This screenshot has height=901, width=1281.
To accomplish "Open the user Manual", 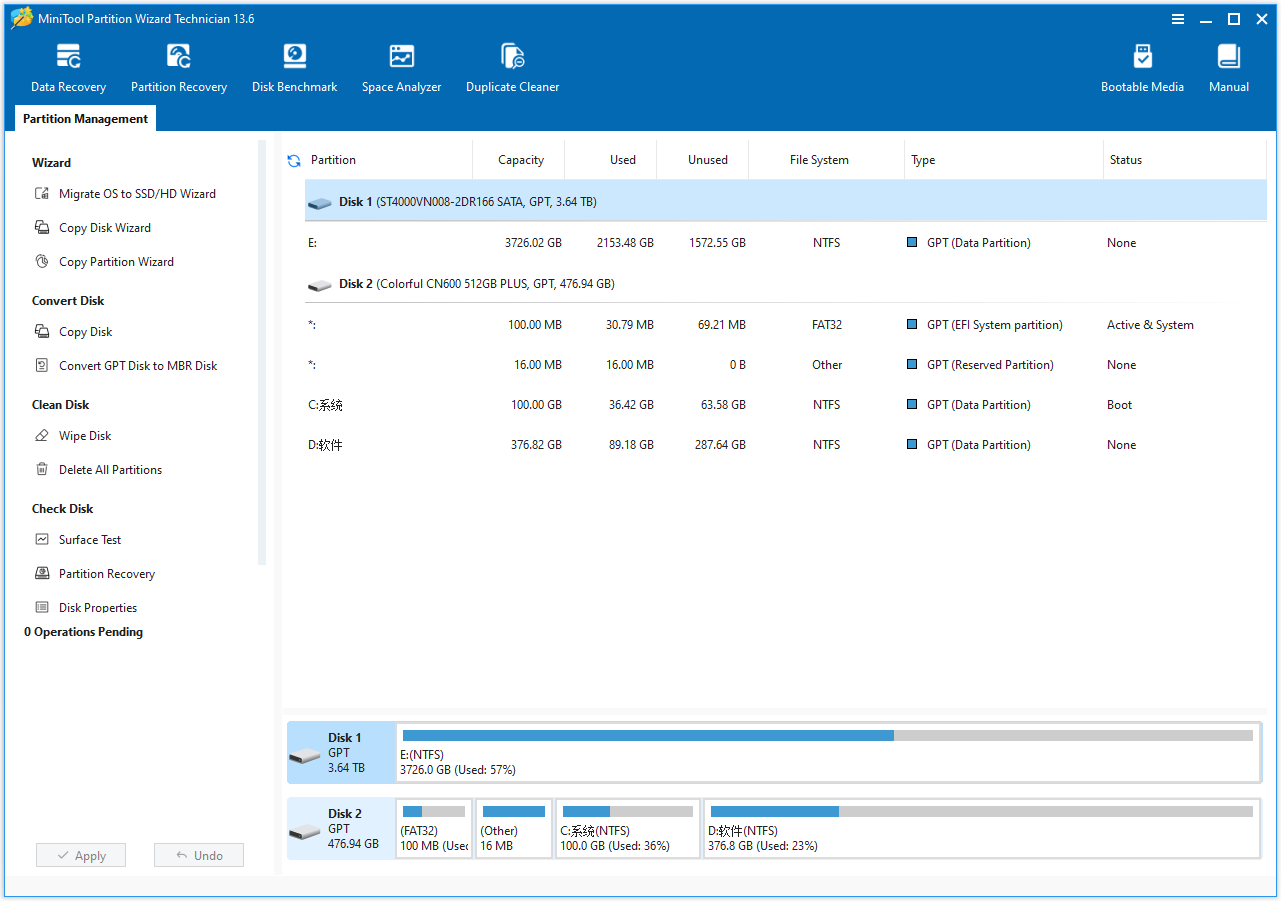I will coord(1228,65).
